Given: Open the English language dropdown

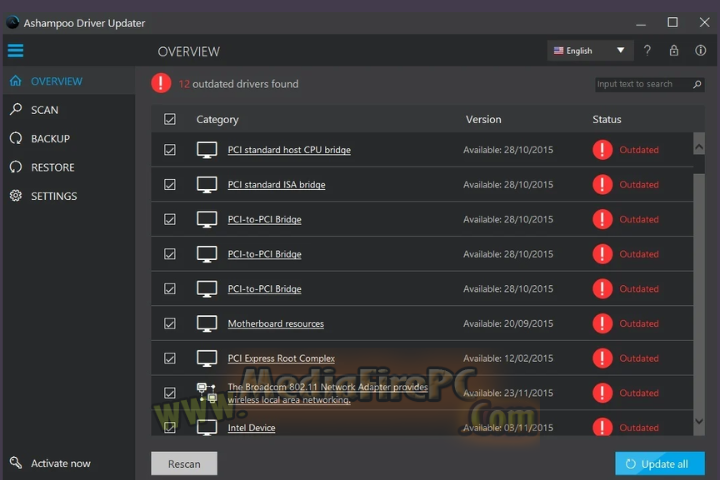Looking at the screenshot, I should (590, 51).
